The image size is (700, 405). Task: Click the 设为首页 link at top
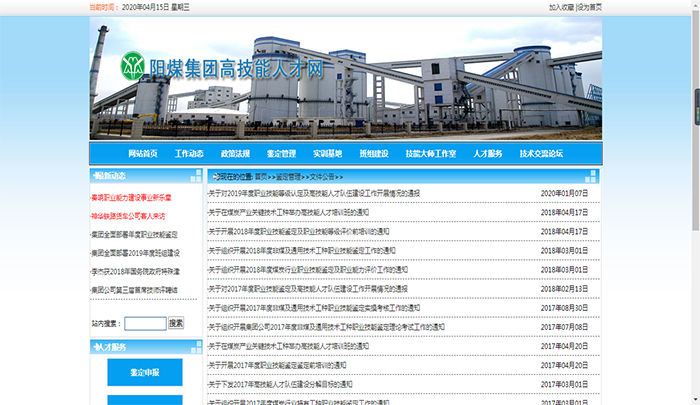tap(589, 6)
